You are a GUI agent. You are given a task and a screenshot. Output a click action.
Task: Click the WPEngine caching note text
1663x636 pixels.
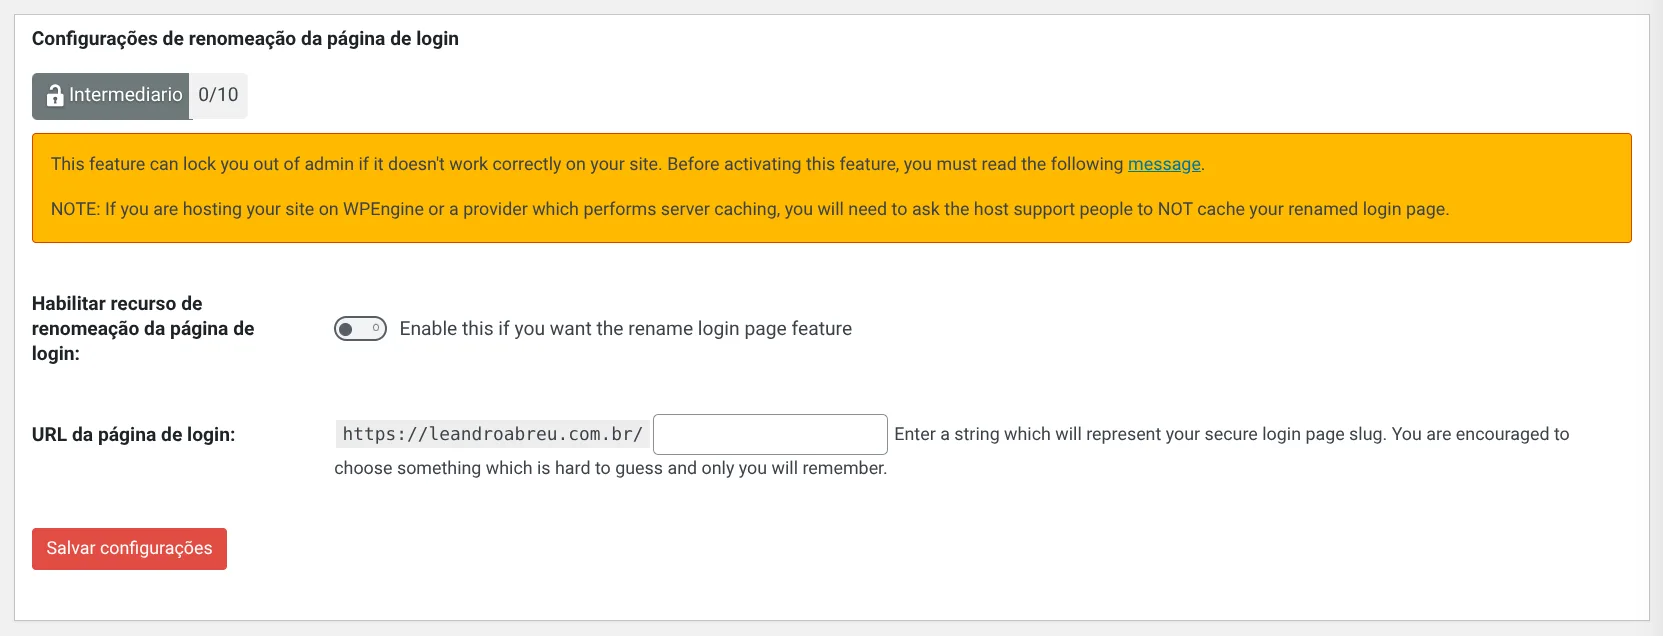[x=750, y=209]
